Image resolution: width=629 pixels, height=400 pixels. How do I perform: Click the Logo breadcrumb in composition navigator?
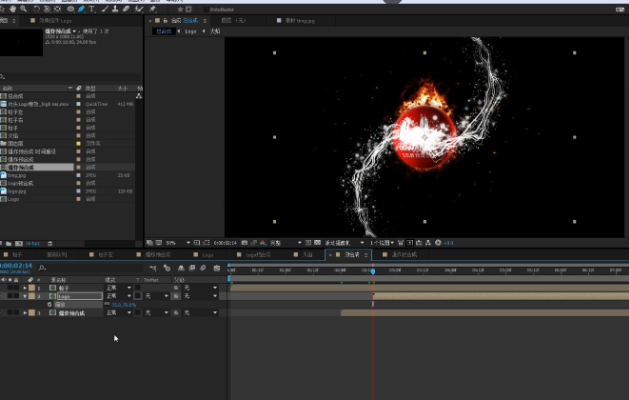[x=192, y=32]
